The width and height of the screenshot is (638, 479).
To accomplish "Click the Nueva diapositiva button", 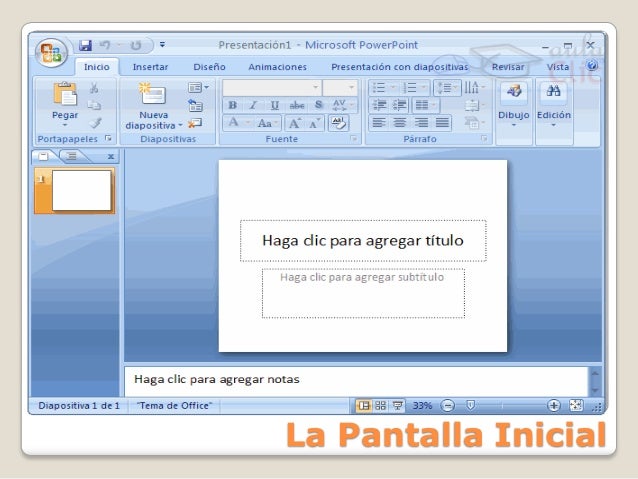I will coord(153,106).
